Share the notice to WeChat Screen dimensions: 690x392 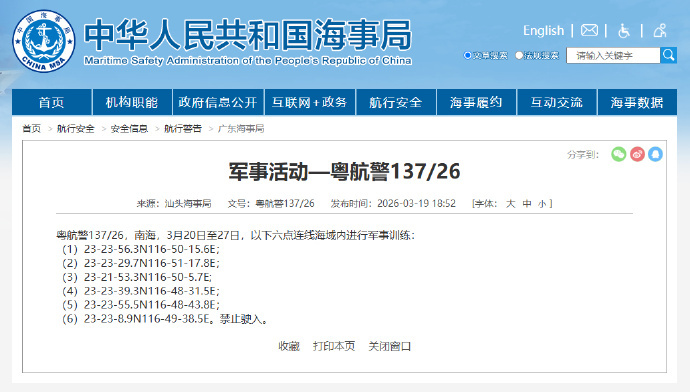coord(619,154)
